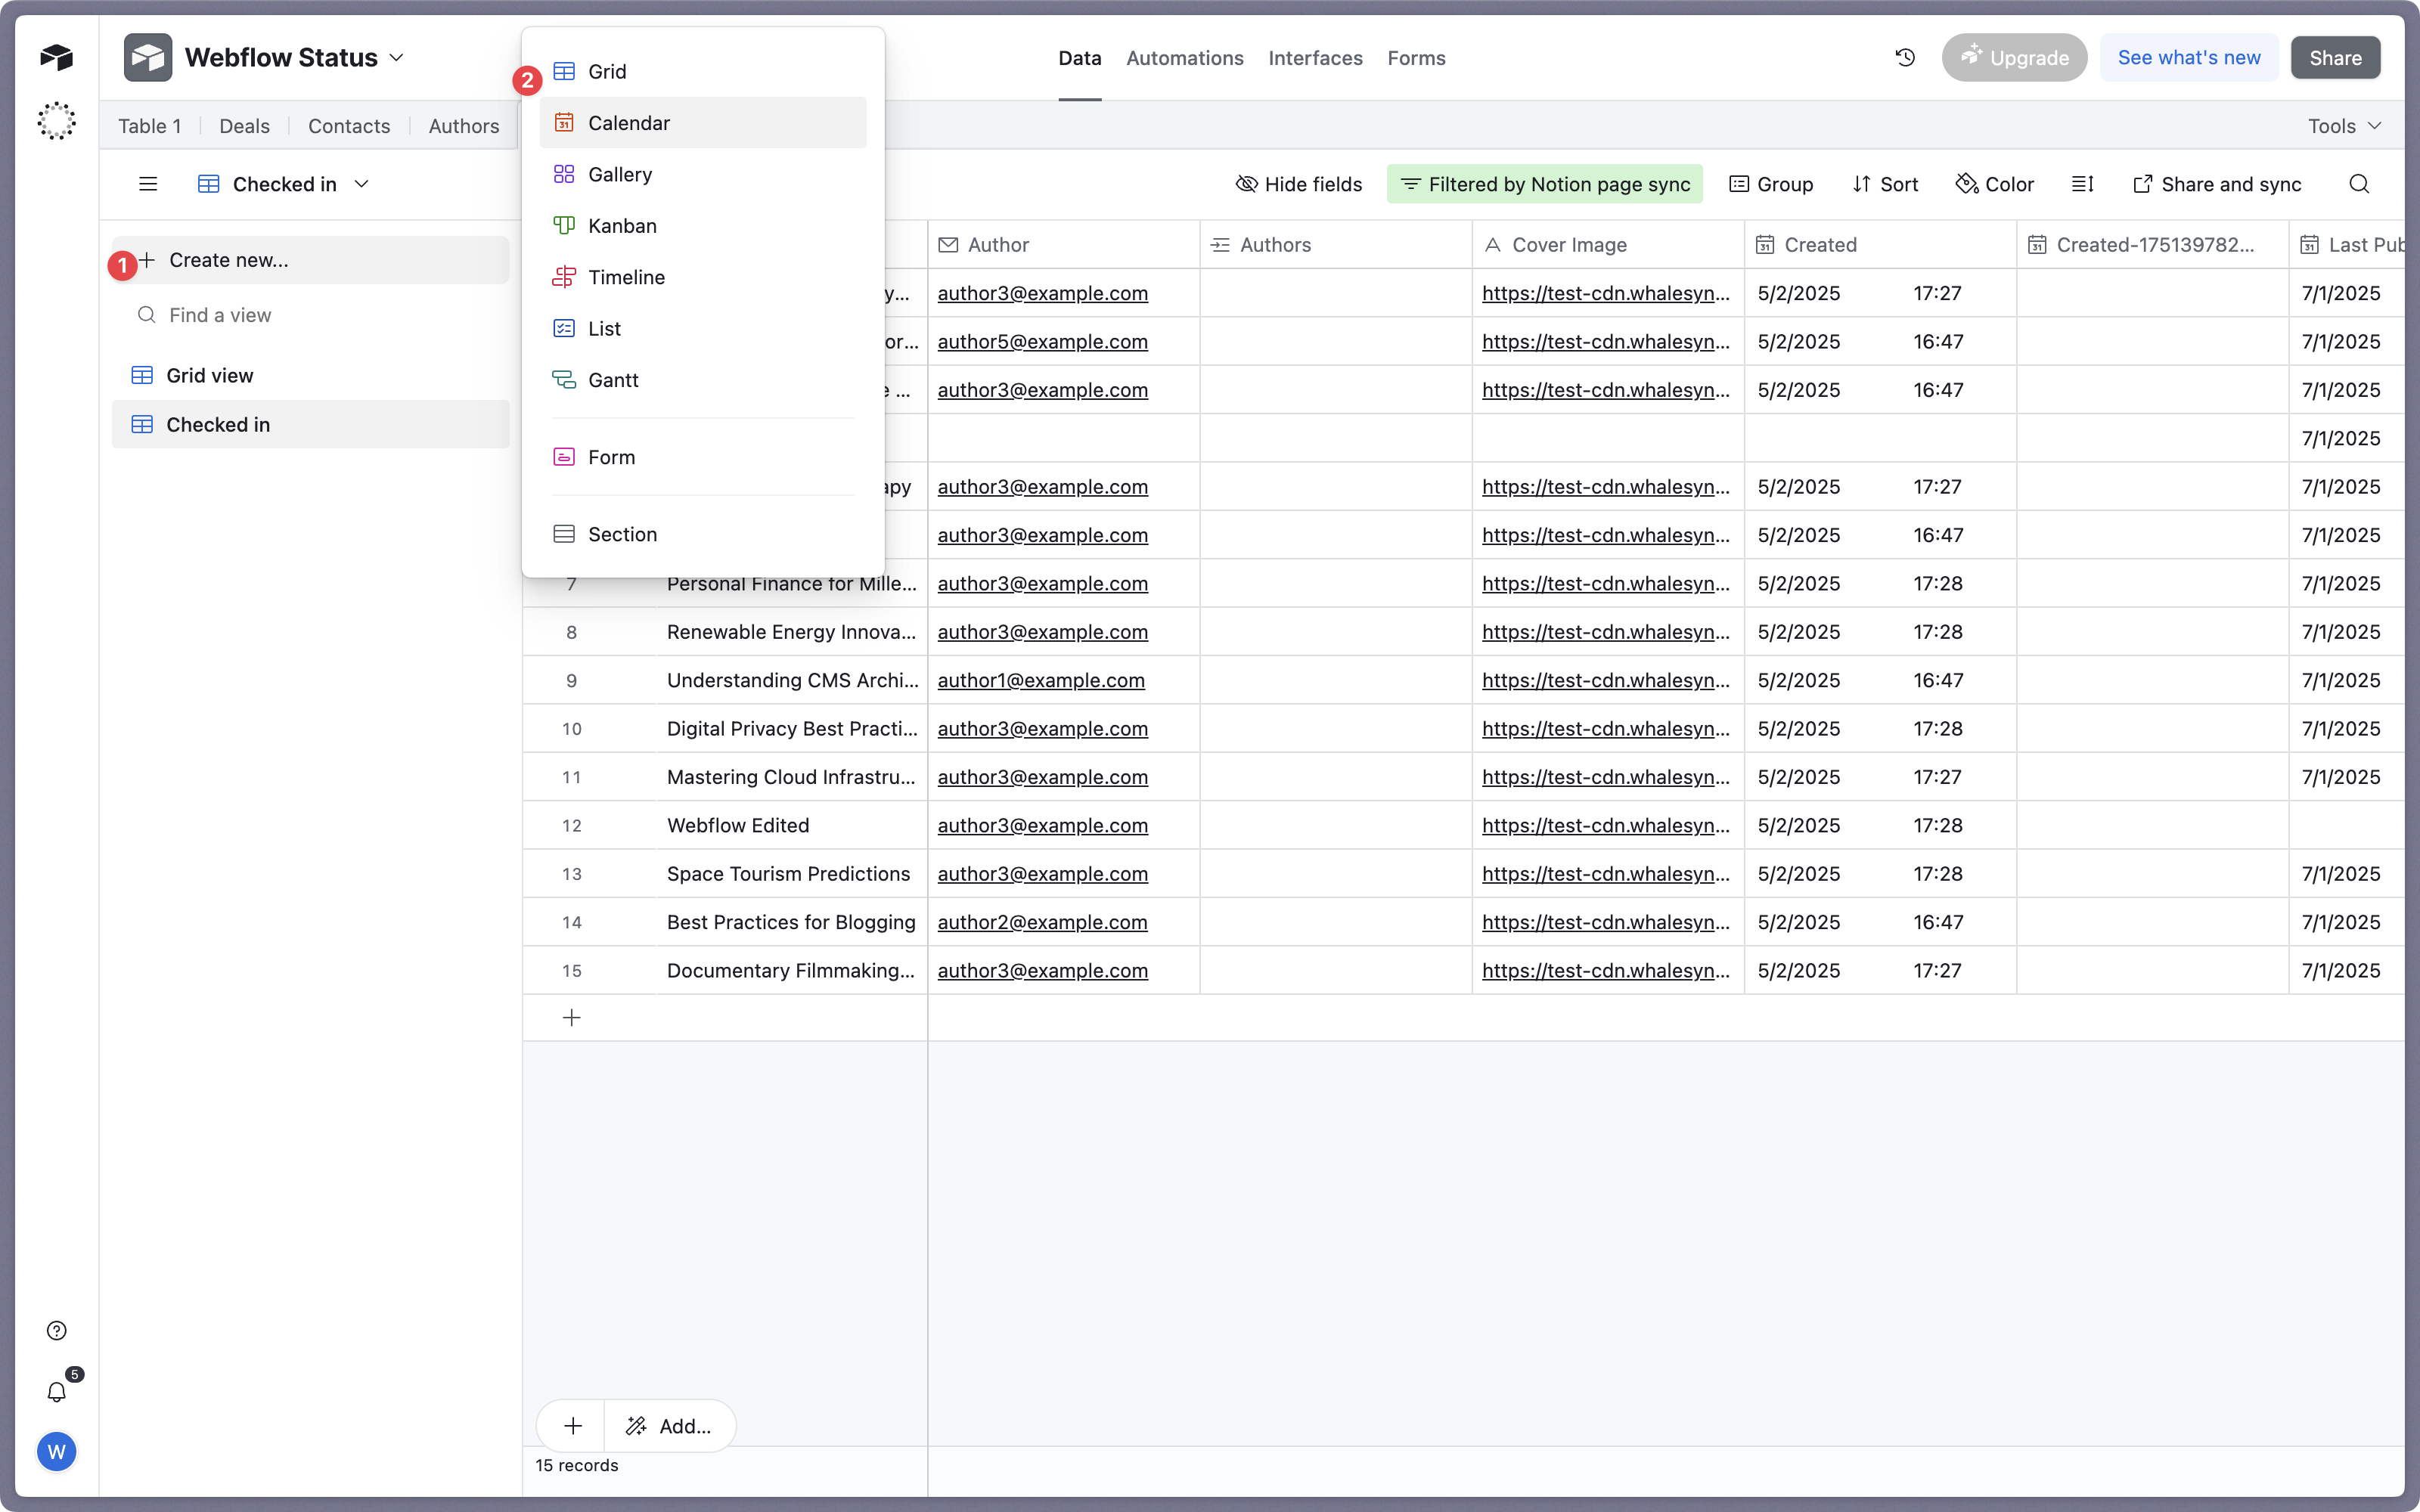Open row height icon in toolbar
This screenshot has height=1512, width=2420.
tap(2083, 184)
